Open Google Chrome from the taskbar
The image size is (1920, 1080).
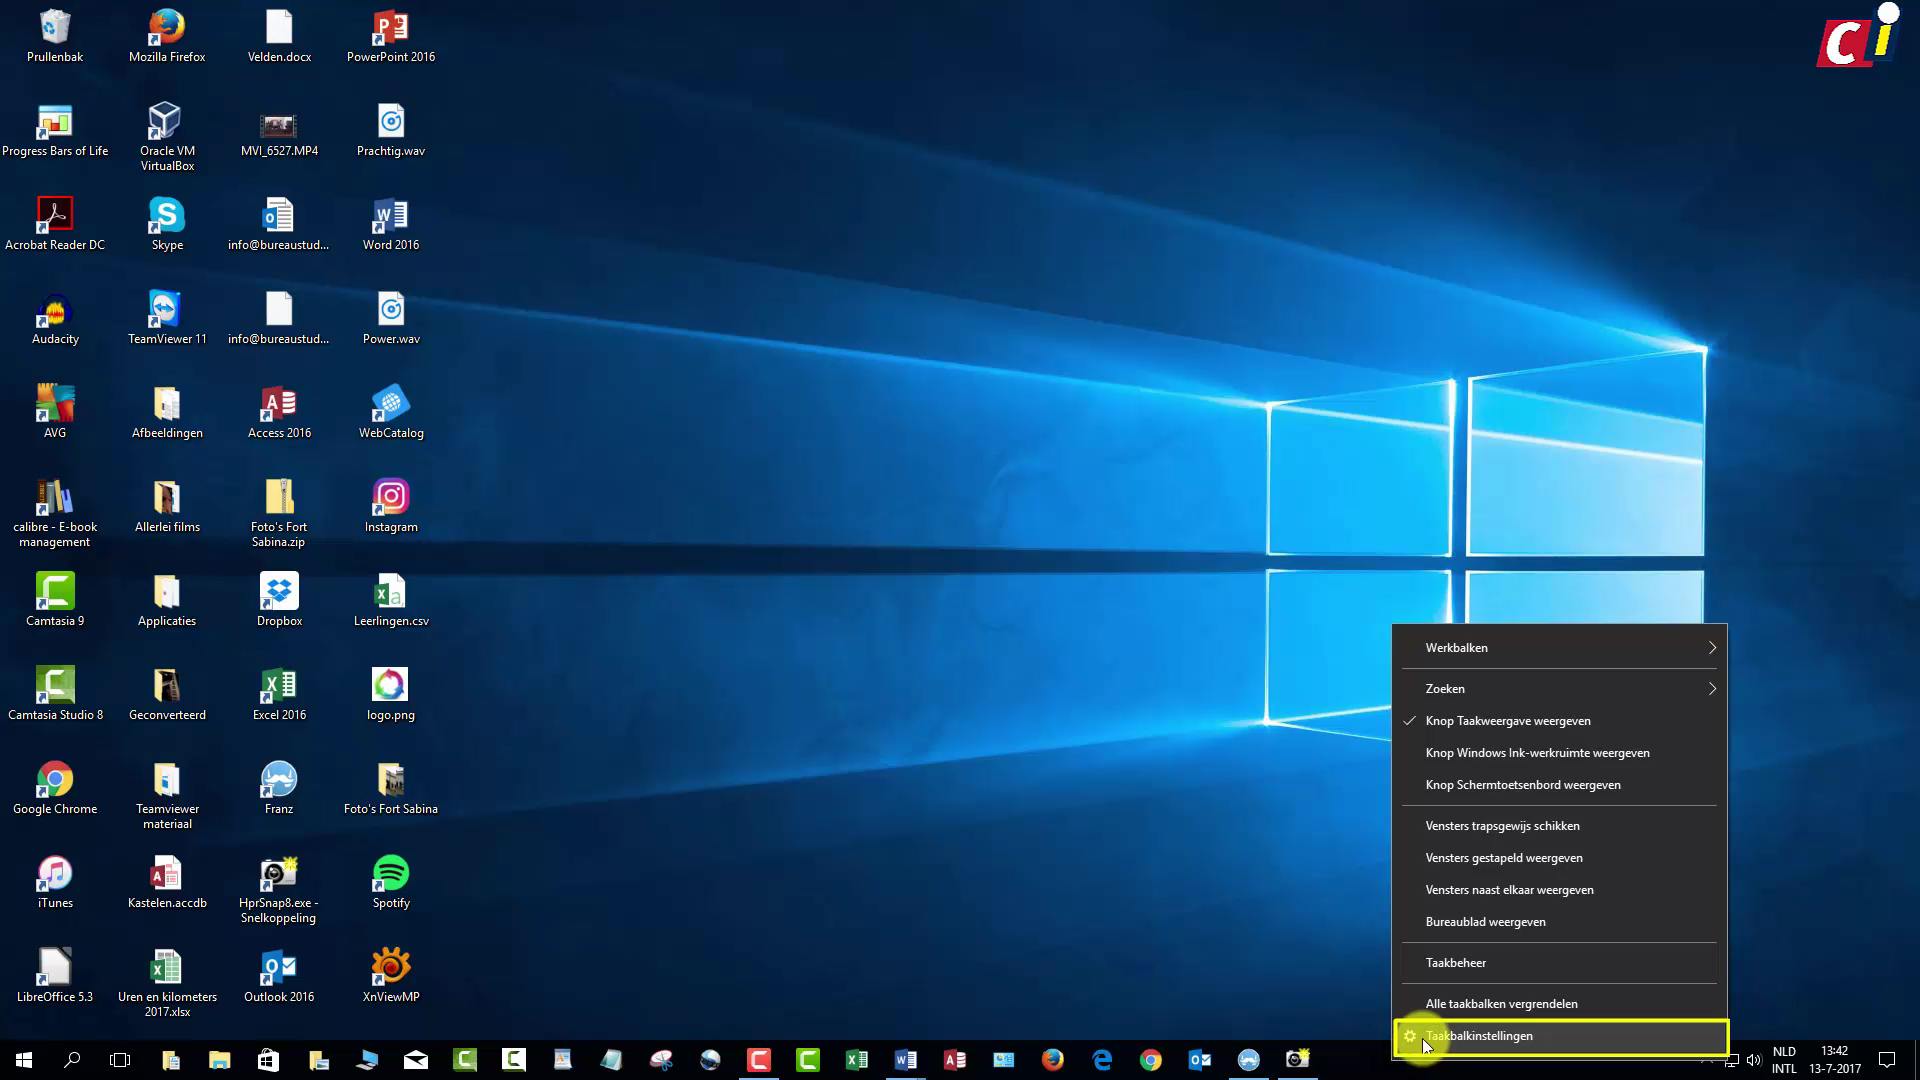tap(1151, 1059)
